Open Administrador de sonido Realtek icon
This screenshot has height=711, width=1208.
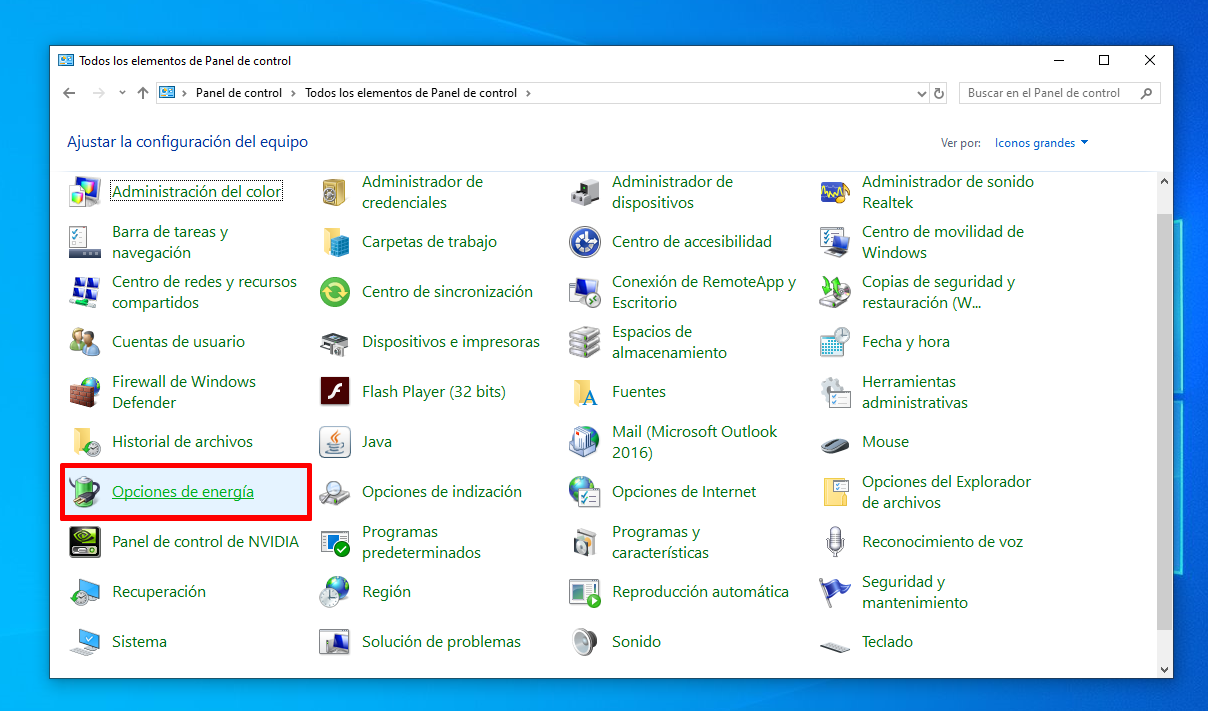(x=834, y=191)
